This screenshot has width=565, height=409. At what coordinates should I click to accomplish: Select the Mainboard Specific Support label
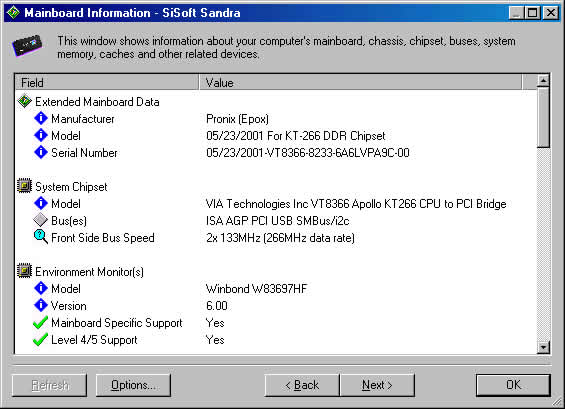click(x=117, y=323)
